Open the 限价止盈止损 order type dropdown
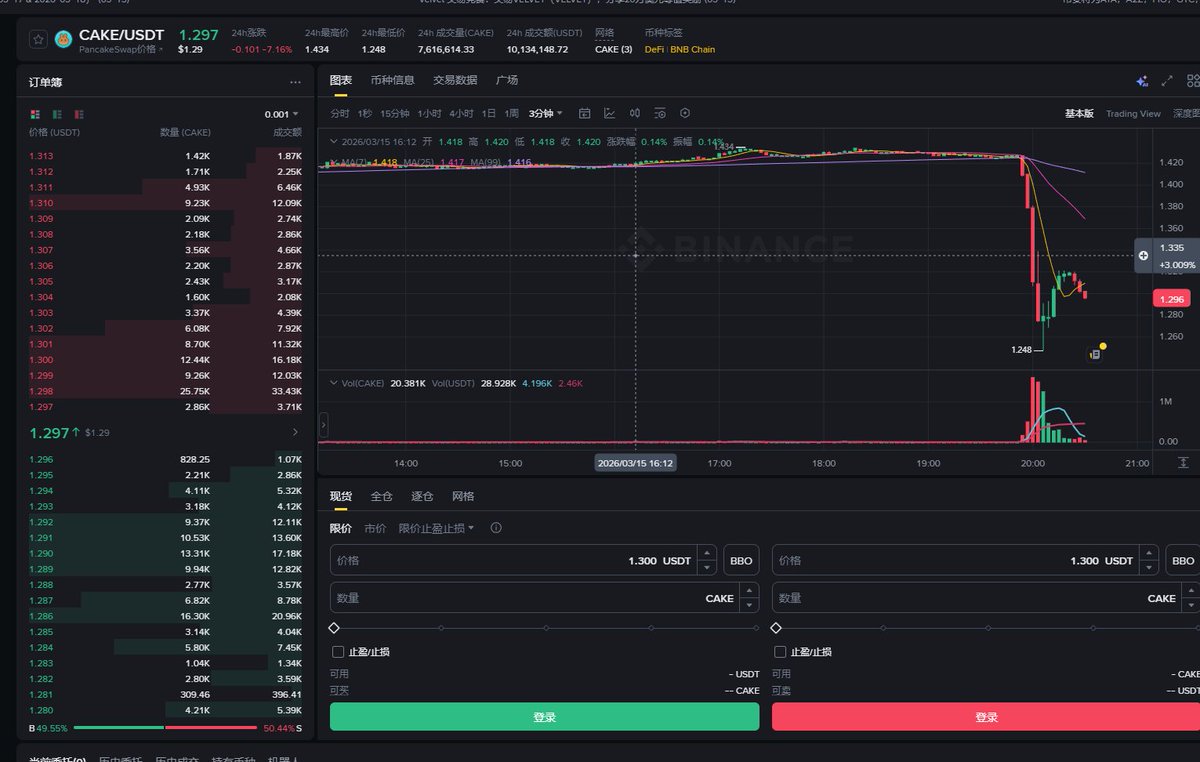Screen dimensions: 1200x762 [x=436, y=528]
